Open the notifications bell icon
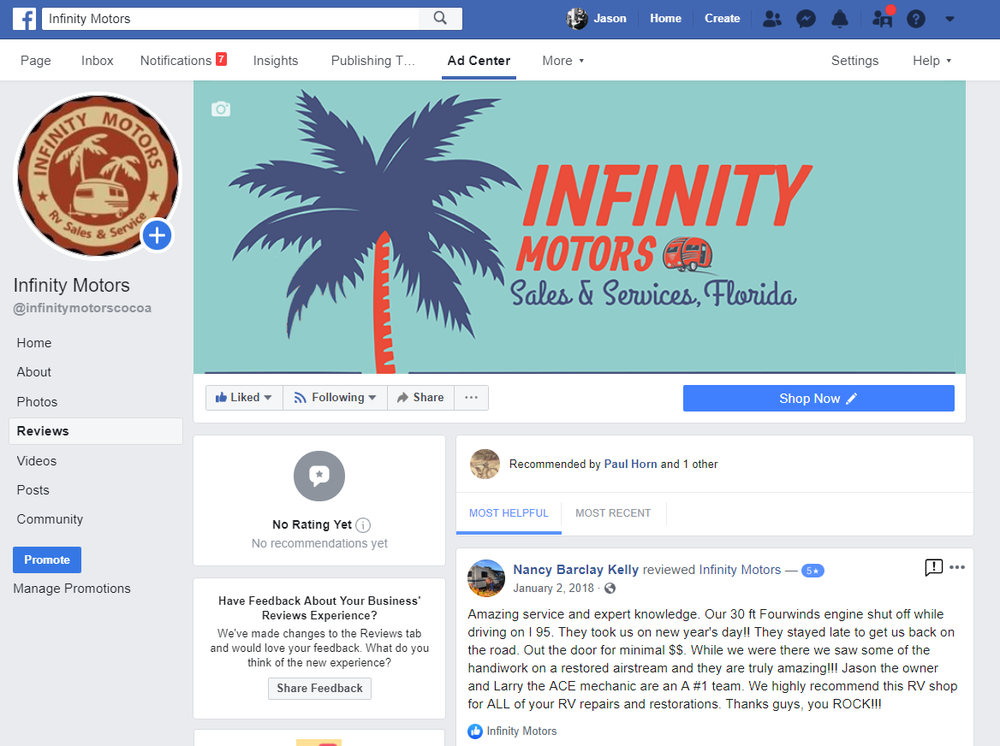The image size is (1000, 746). 840,18
